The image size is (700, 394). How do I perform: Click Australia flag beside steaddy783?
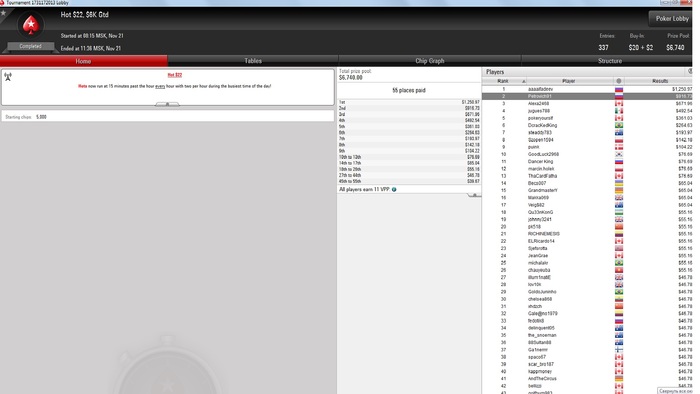[619, 133]
